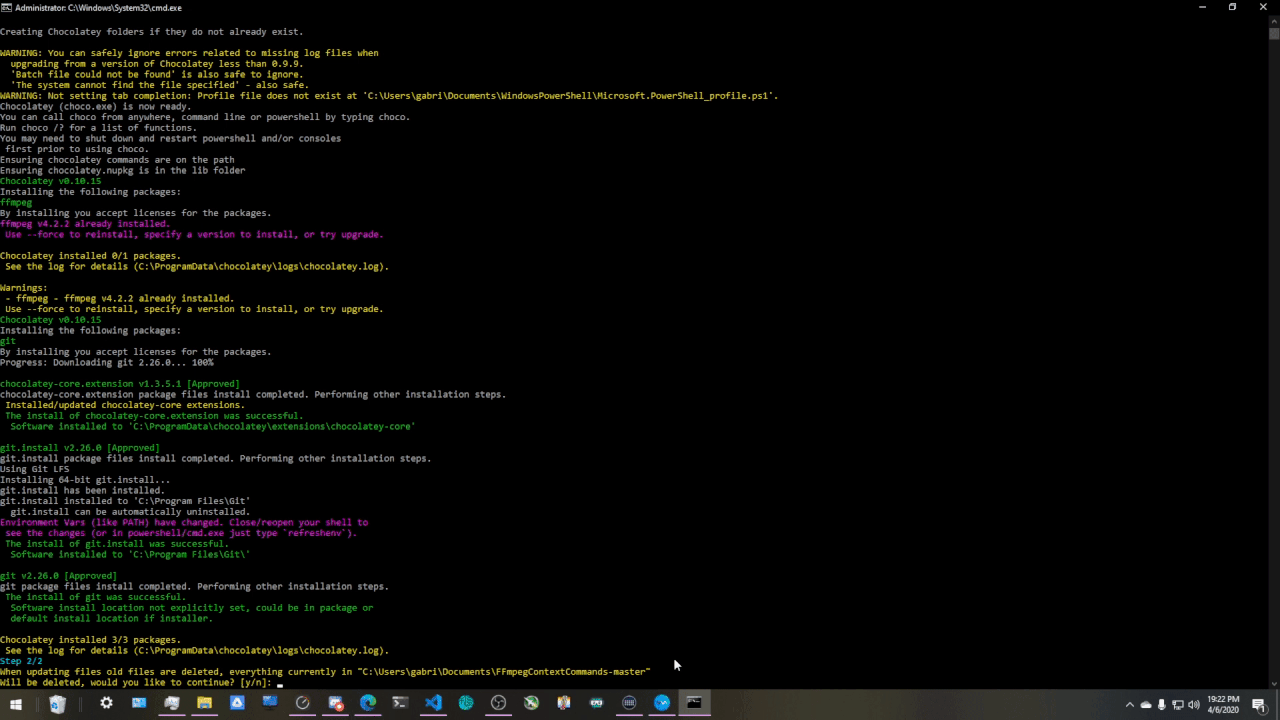The width and height of the screenshot is (1280, 720).
Task: Open Visual Studio Code from taskbar
Action: click(x=433, y=703)
